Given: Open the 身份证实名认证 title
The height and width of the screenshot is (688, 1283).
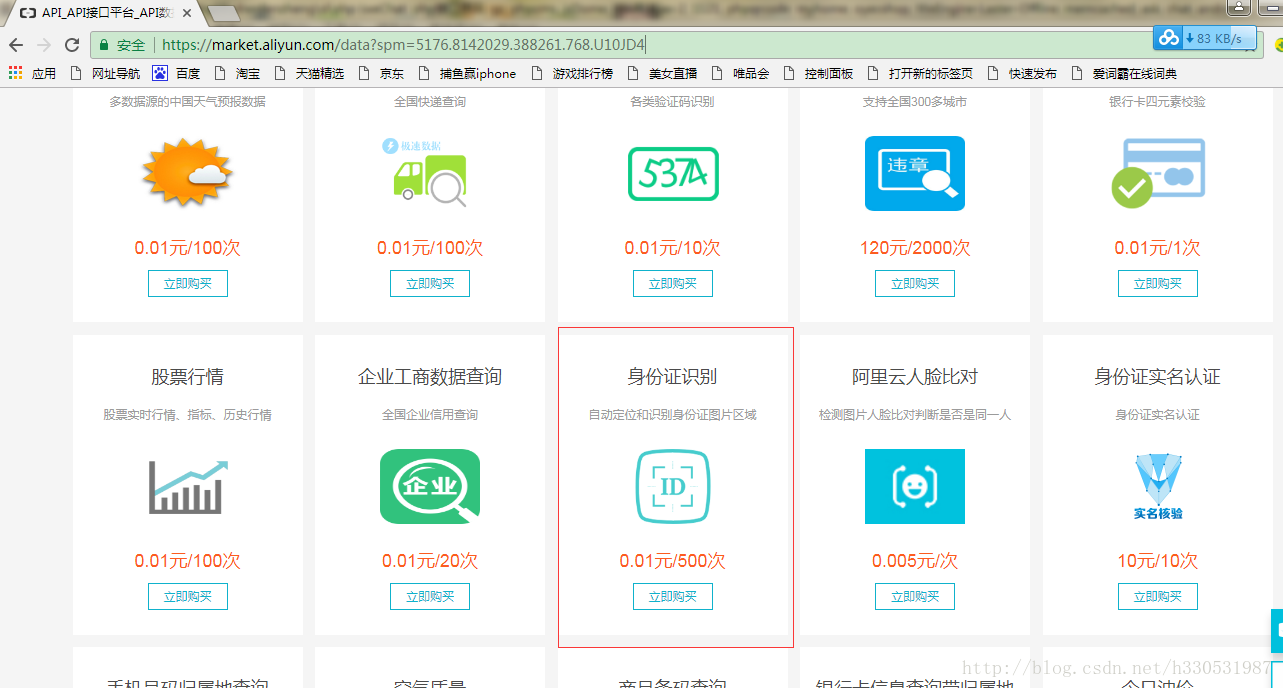Looking at the screenshot, I should click(1158, 377).
